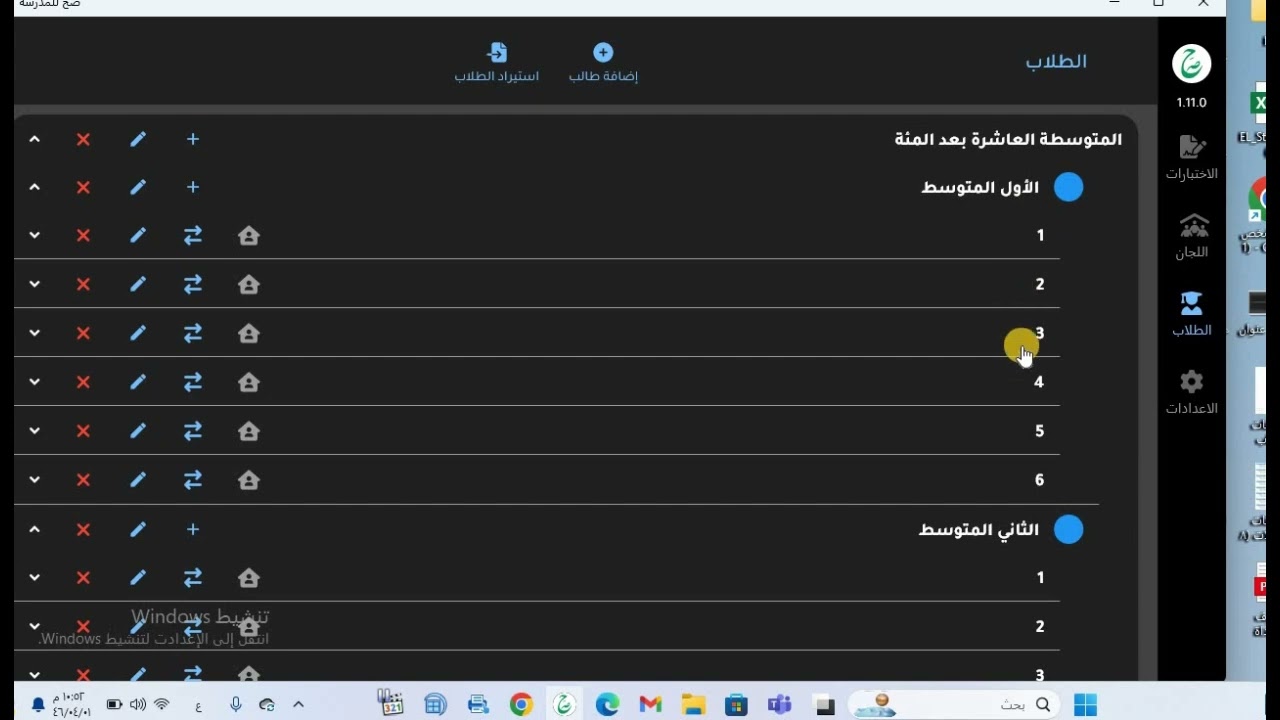Viewport: 1280px width, 720px height.
Task: Delete الثاني المتوسط using the red X
Action: 83,529
